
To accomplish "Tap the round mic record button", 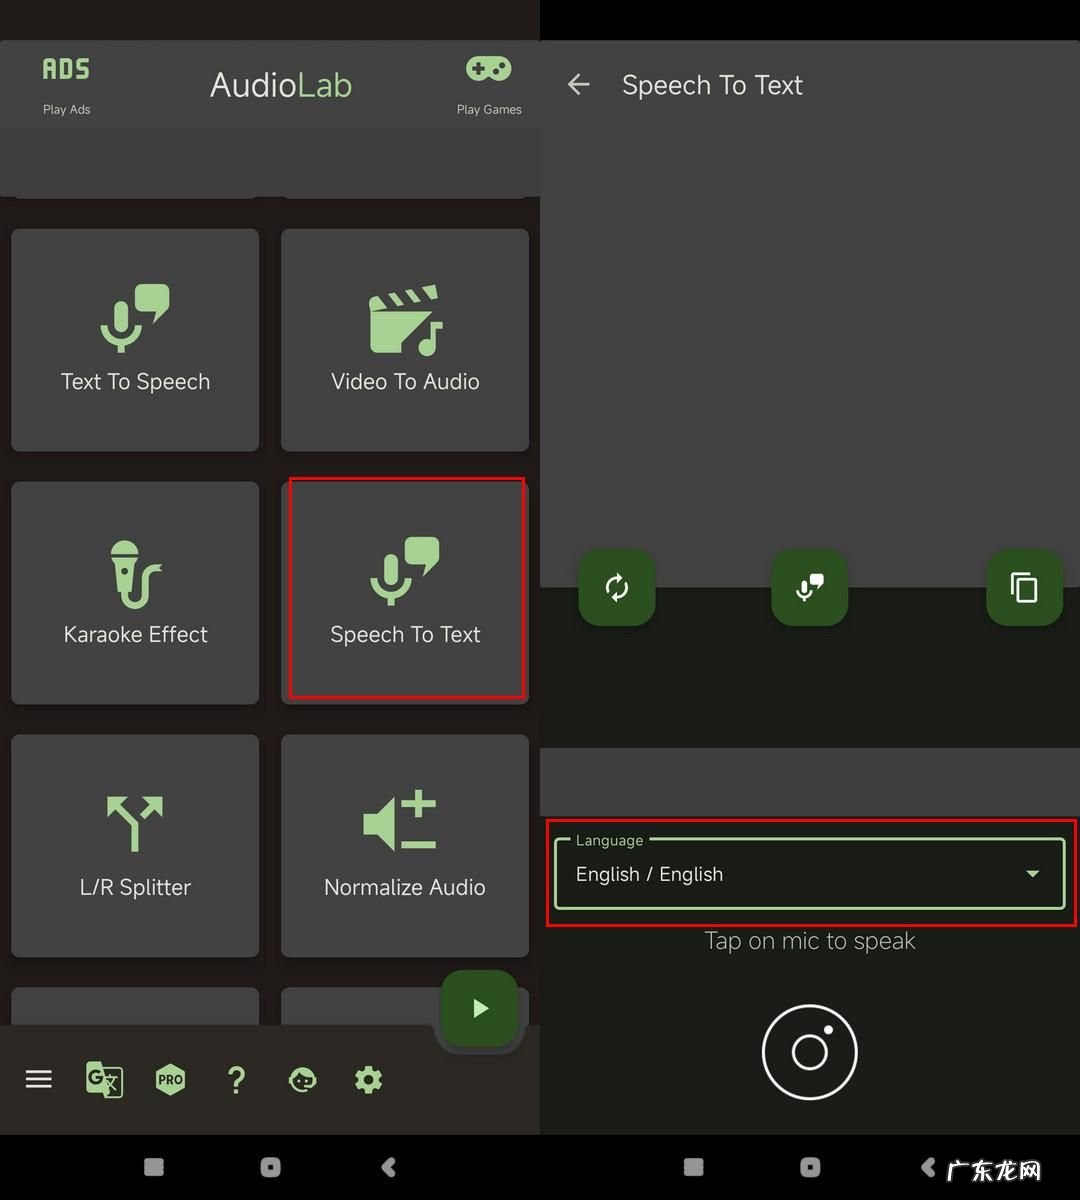I will coord(809,1052).
